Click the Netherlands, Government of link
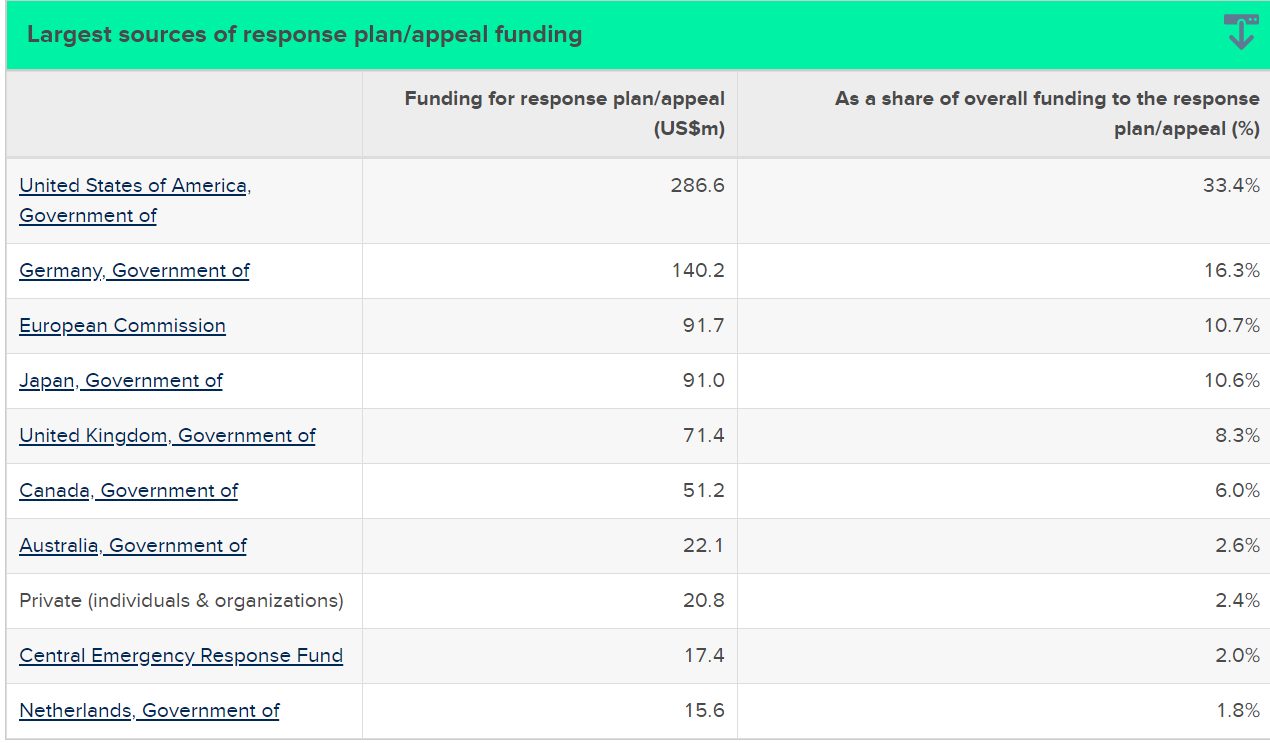This screenshot has width=1270, height=743. [x=149, y=711]
